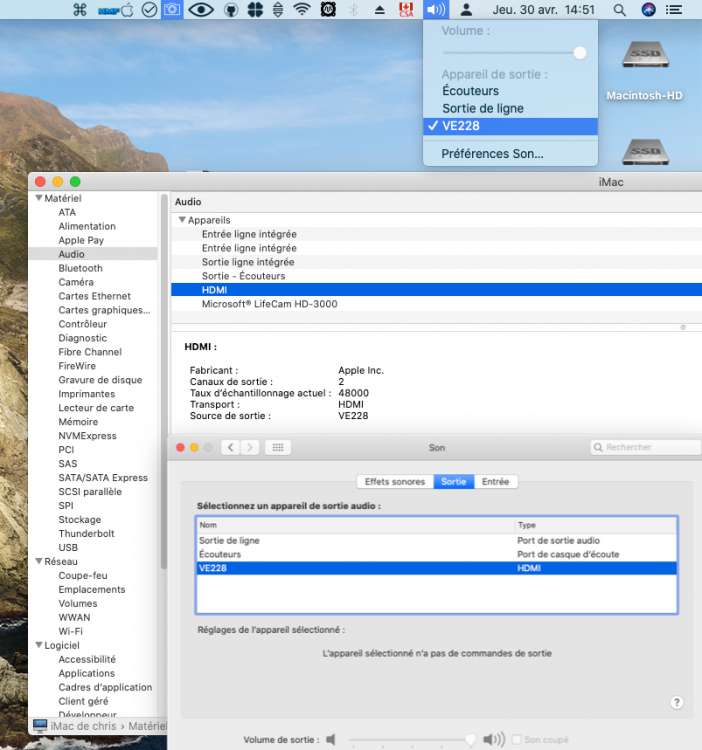Click Matériel in the path bar
The image size is (702, 750).
click(x=147, y=726)
